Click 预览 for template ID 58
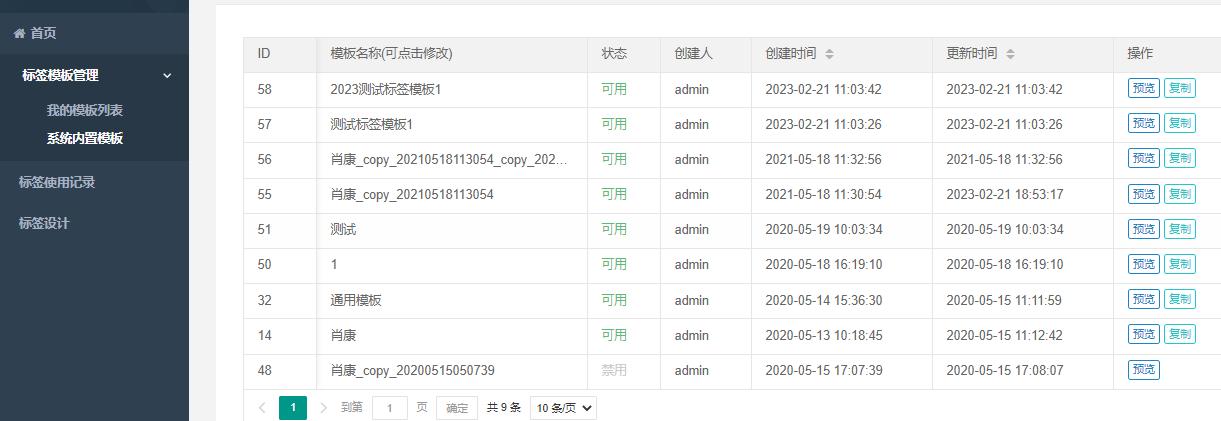Screen dimensions: 1221x421 [1144, 88]
